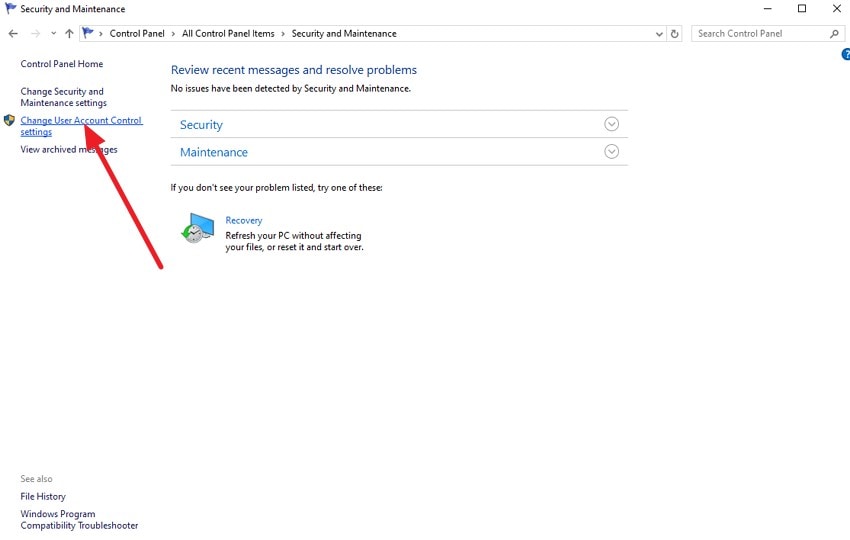Click the Maintenance section heading

click(214, 152)
